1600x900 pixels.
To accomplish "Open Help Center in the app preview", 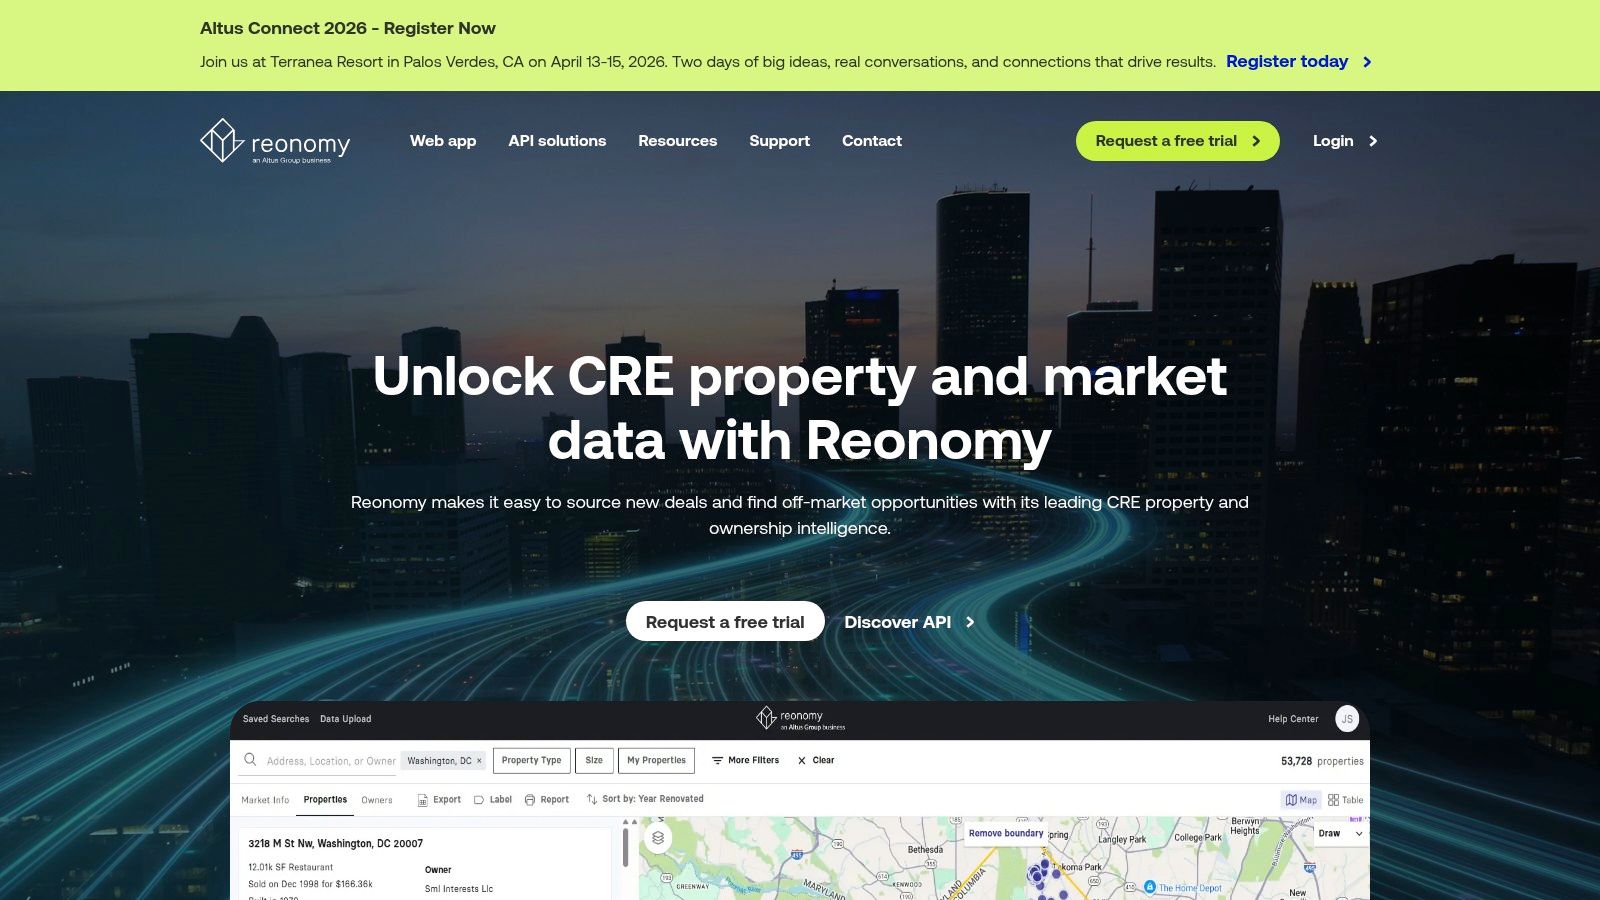I will coord(1293,719).
